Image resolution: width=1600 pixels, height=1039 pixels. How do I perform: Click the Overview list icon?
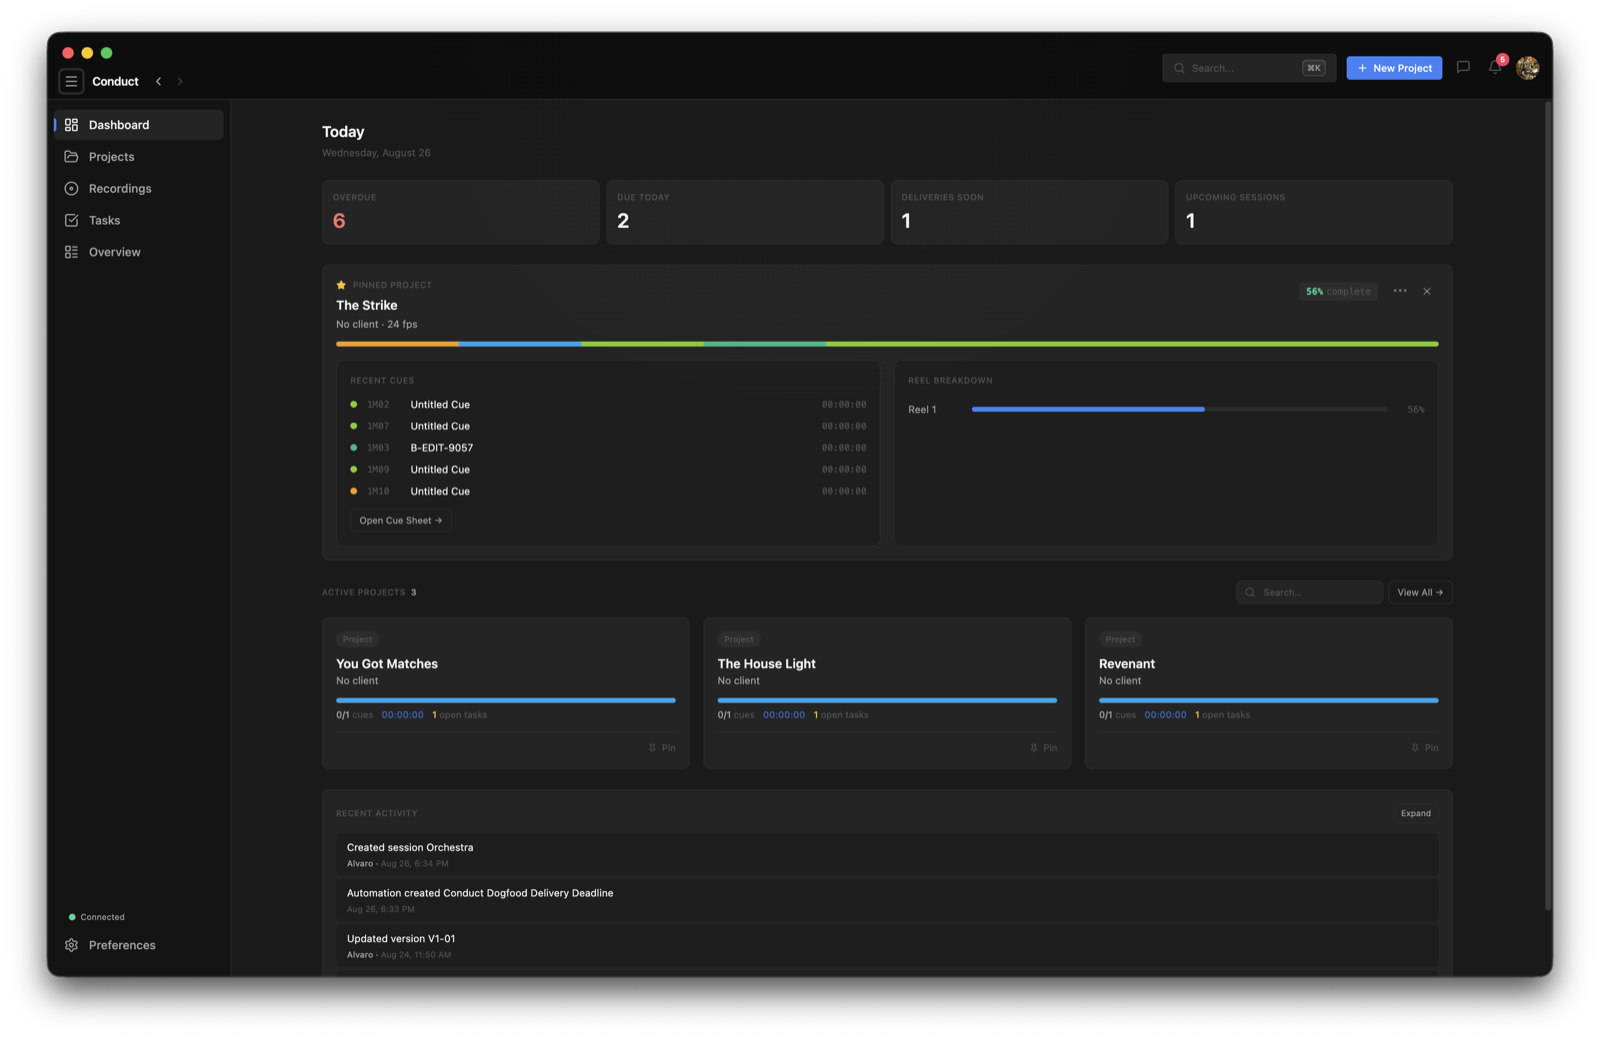[x=71, y=252]
